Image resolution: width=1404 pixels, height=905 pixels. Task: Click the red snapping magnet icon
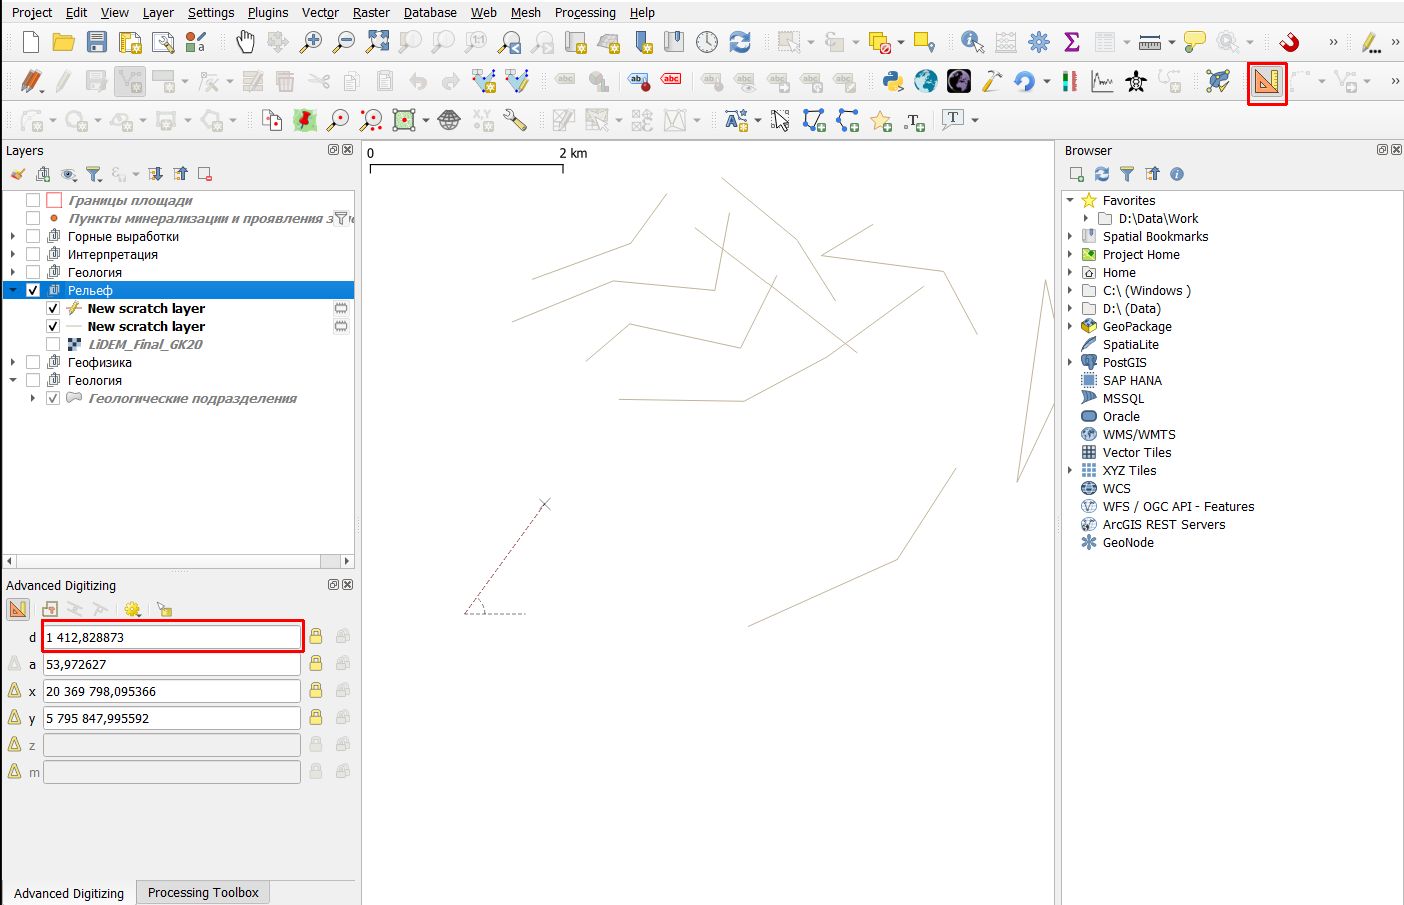pyautogui.click(x=1289, y=42)
